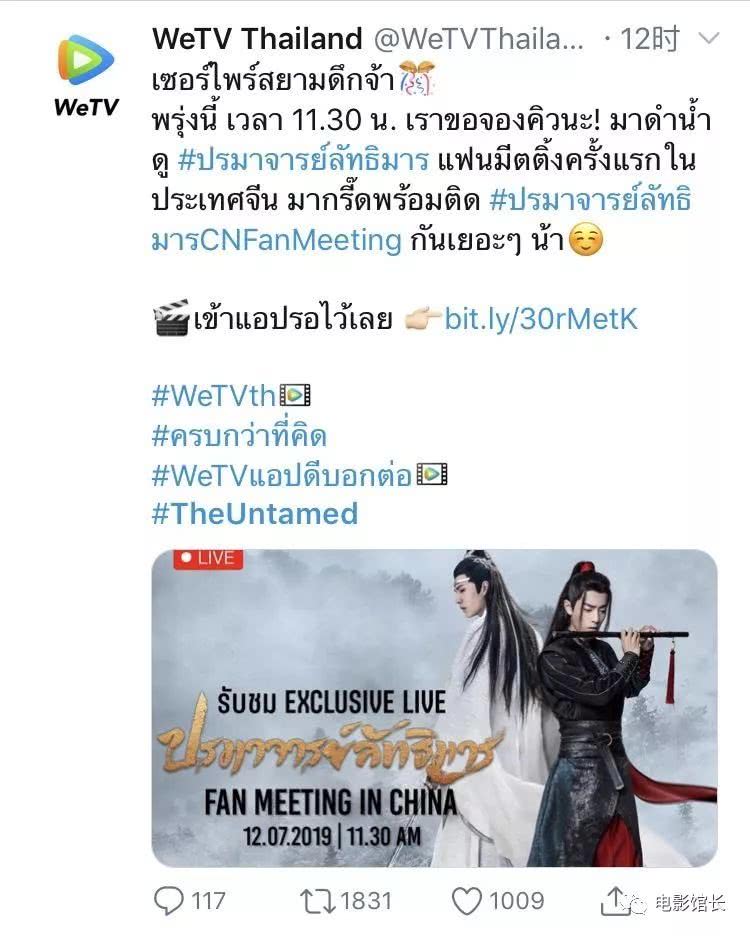The image size is (750, 936).
Task: Open WeTV Thailand account name
Action: tap(257, 39)
